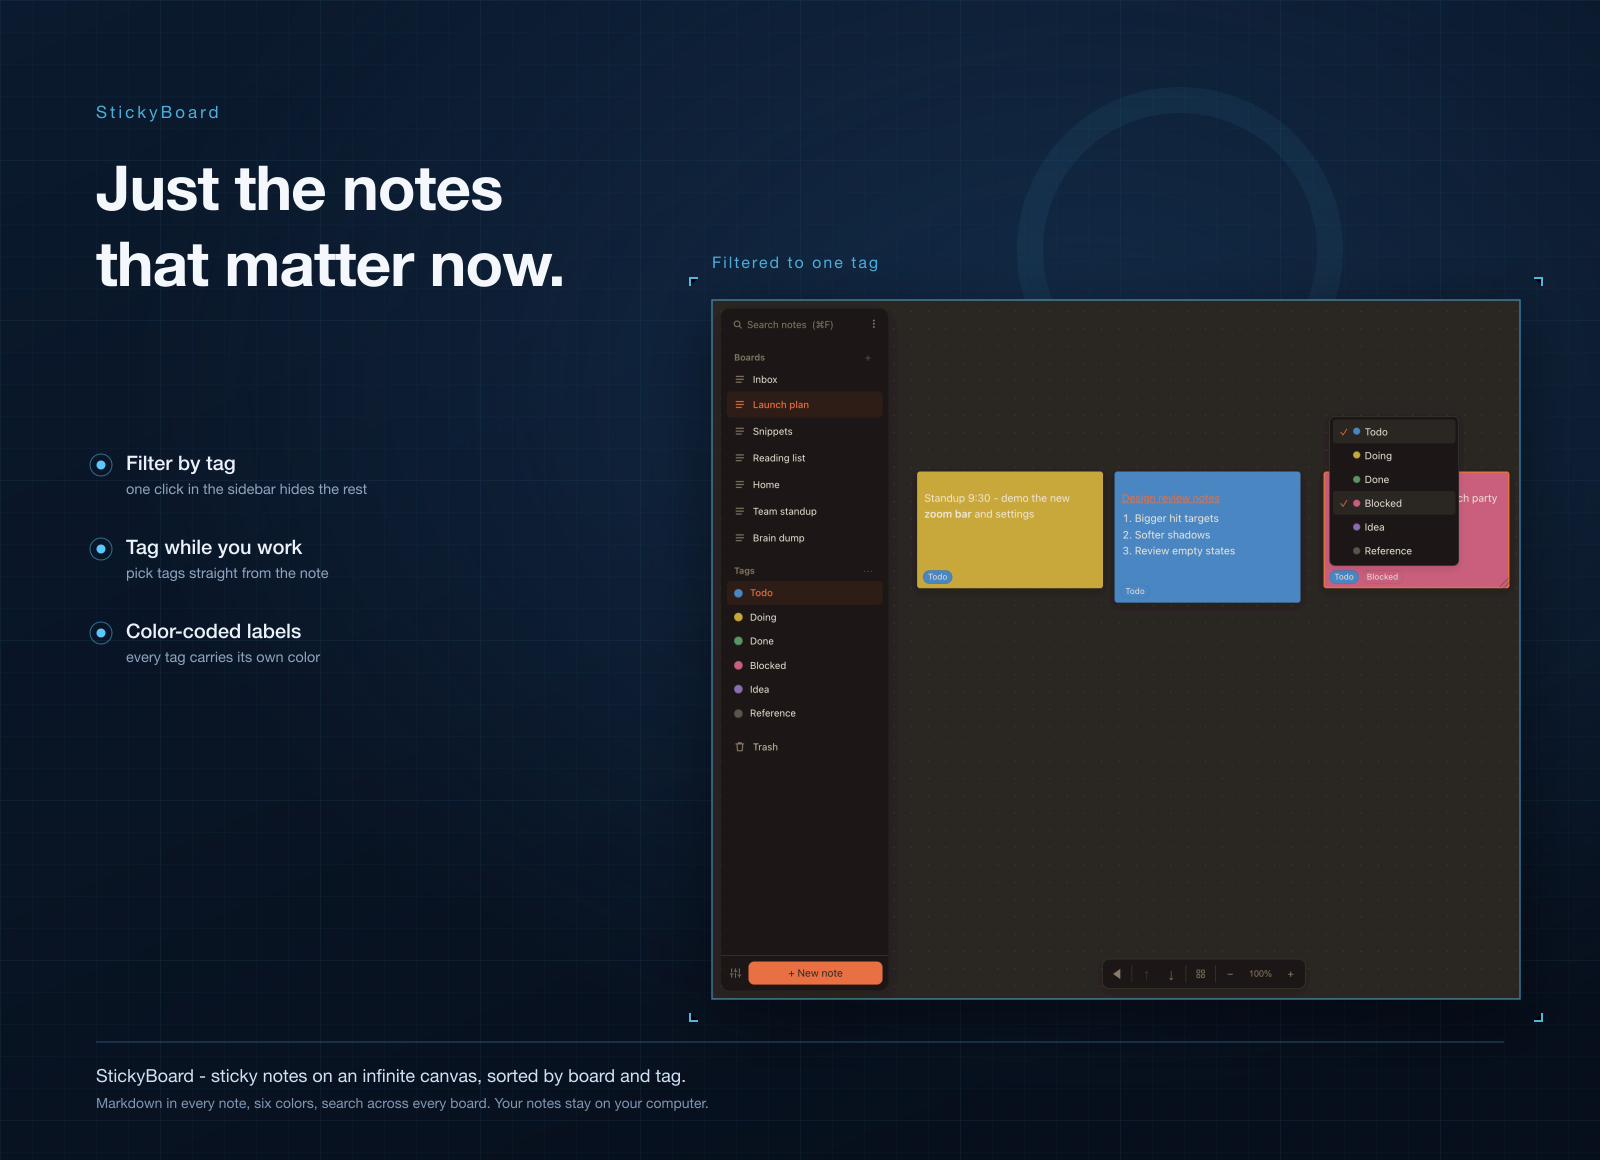The image size is (1600, 1160).
Task: Click the grid arrange icon in zoom bar
Action: point(1201,974)
